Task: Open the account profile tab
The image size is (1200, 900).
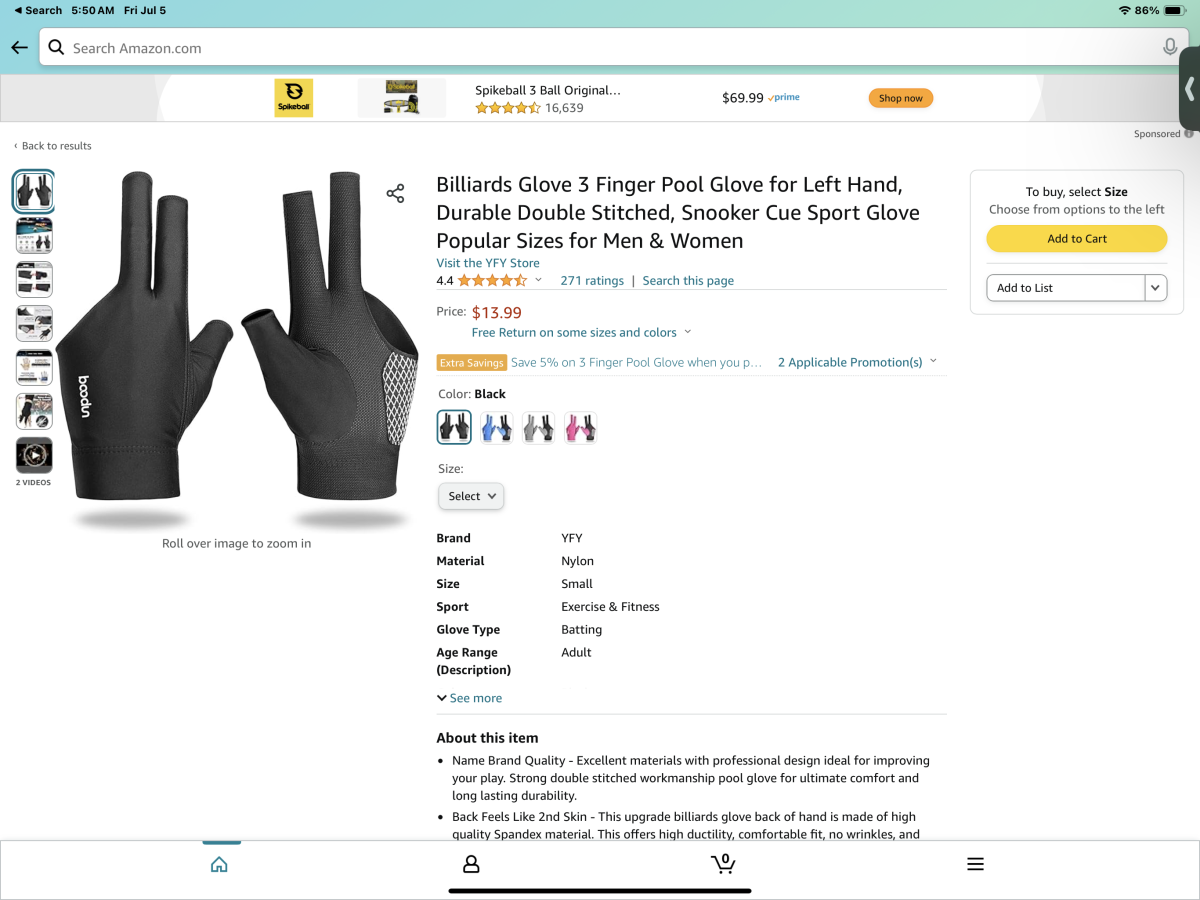Action: pyautogui.click(x=471, y=864)
